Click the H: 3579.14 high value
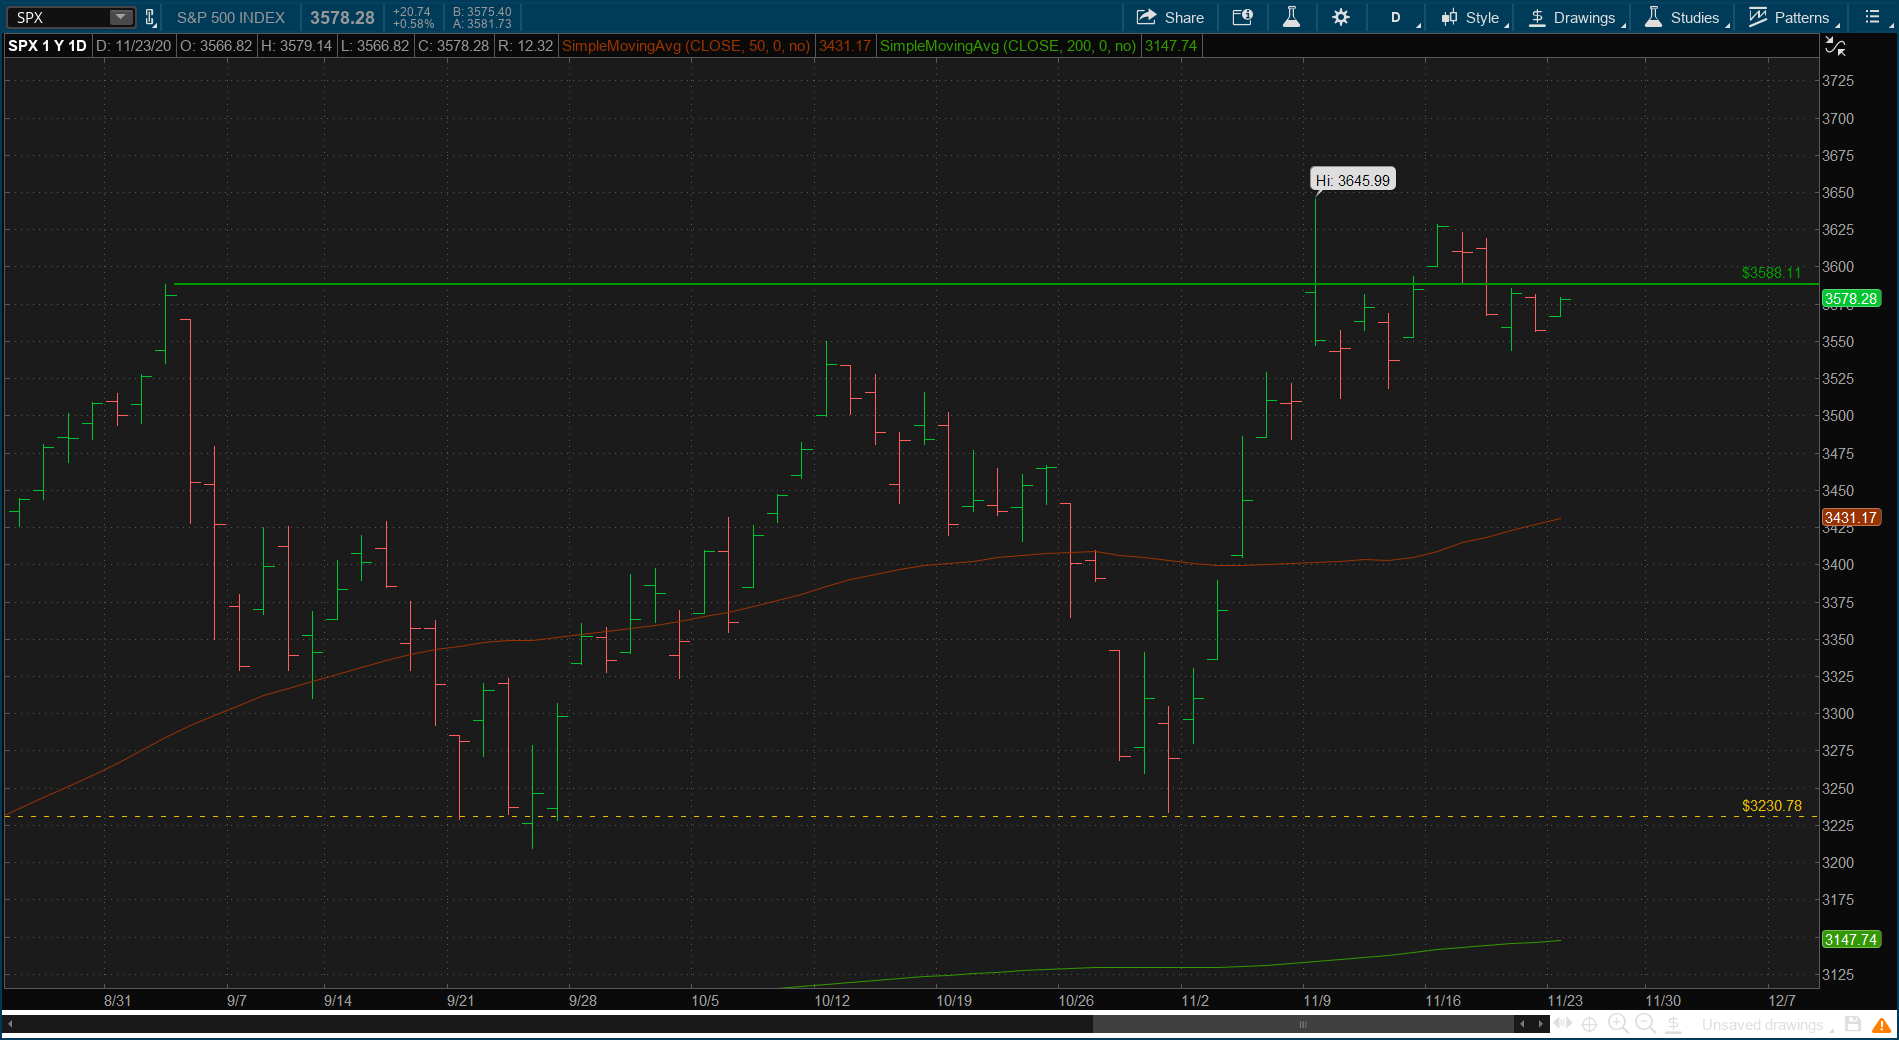Screen dimensions: 1899x1040 (x=296, y=46)
